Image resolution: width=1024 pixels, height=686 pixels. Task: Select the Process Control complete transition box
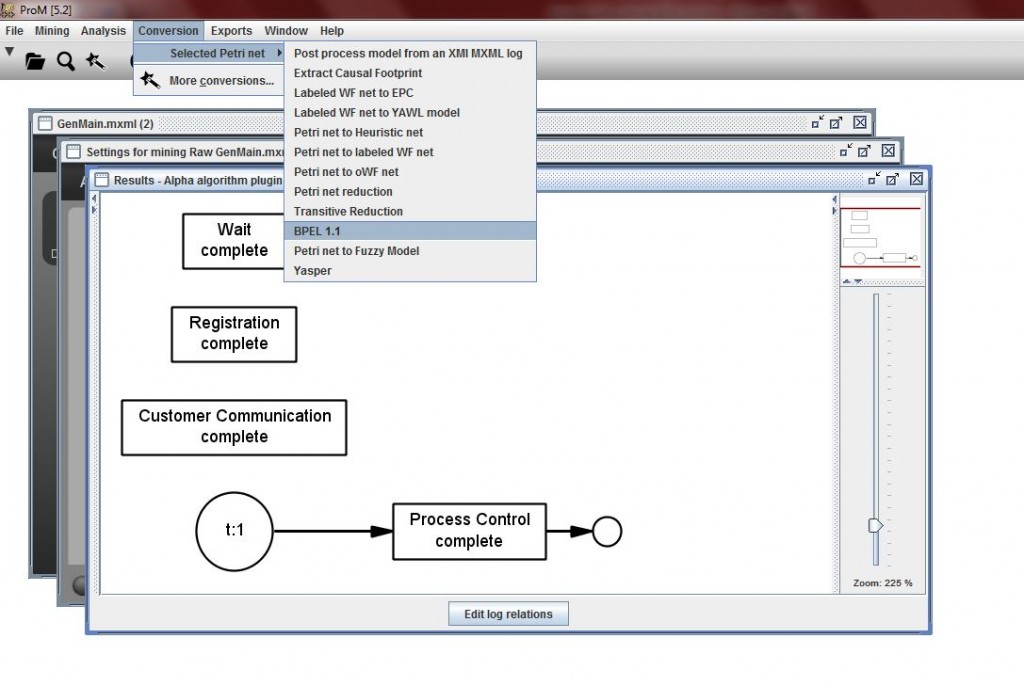click(469, 531)
